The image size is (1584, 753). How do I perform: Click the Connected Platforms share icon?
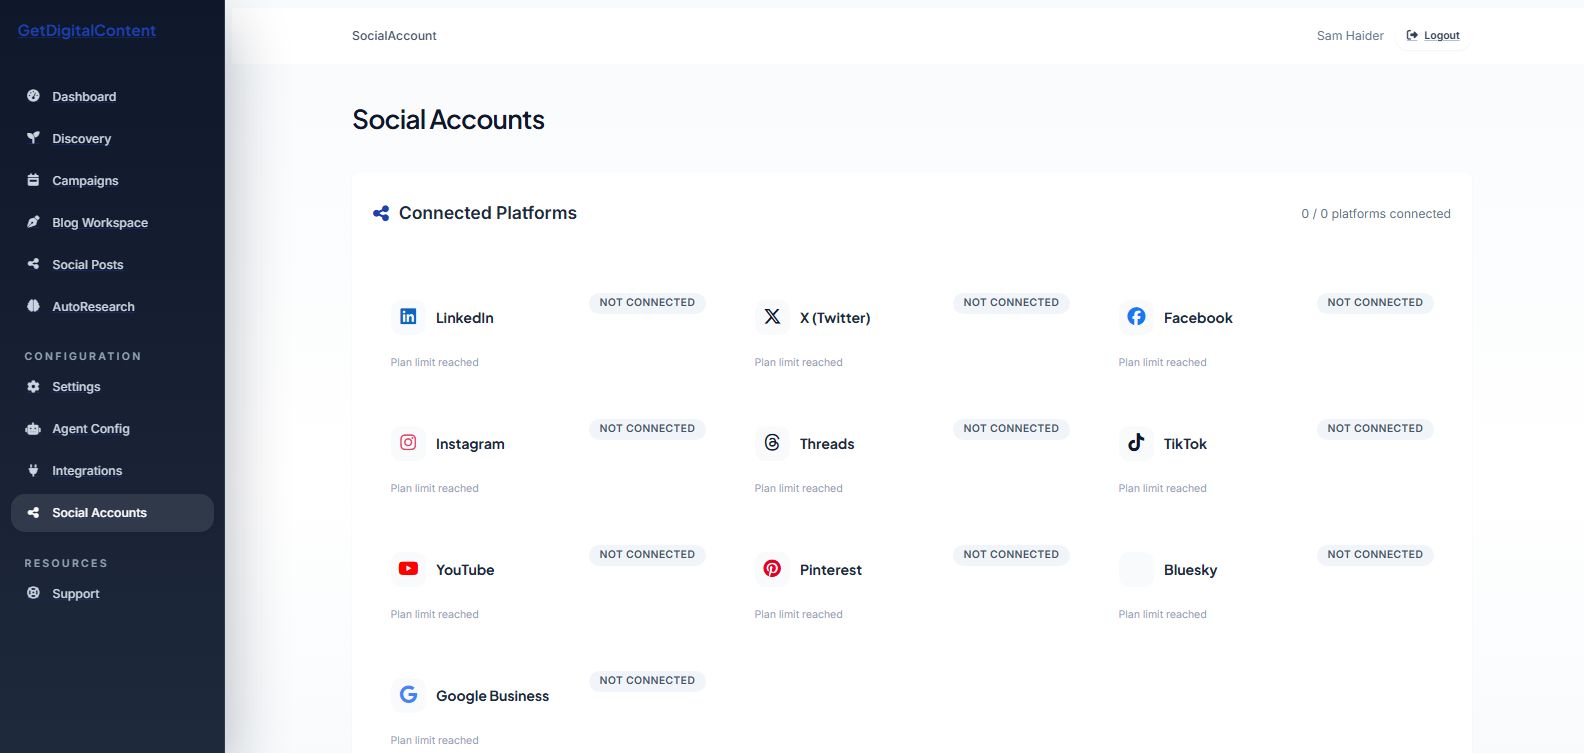click(x=381, y=213)
